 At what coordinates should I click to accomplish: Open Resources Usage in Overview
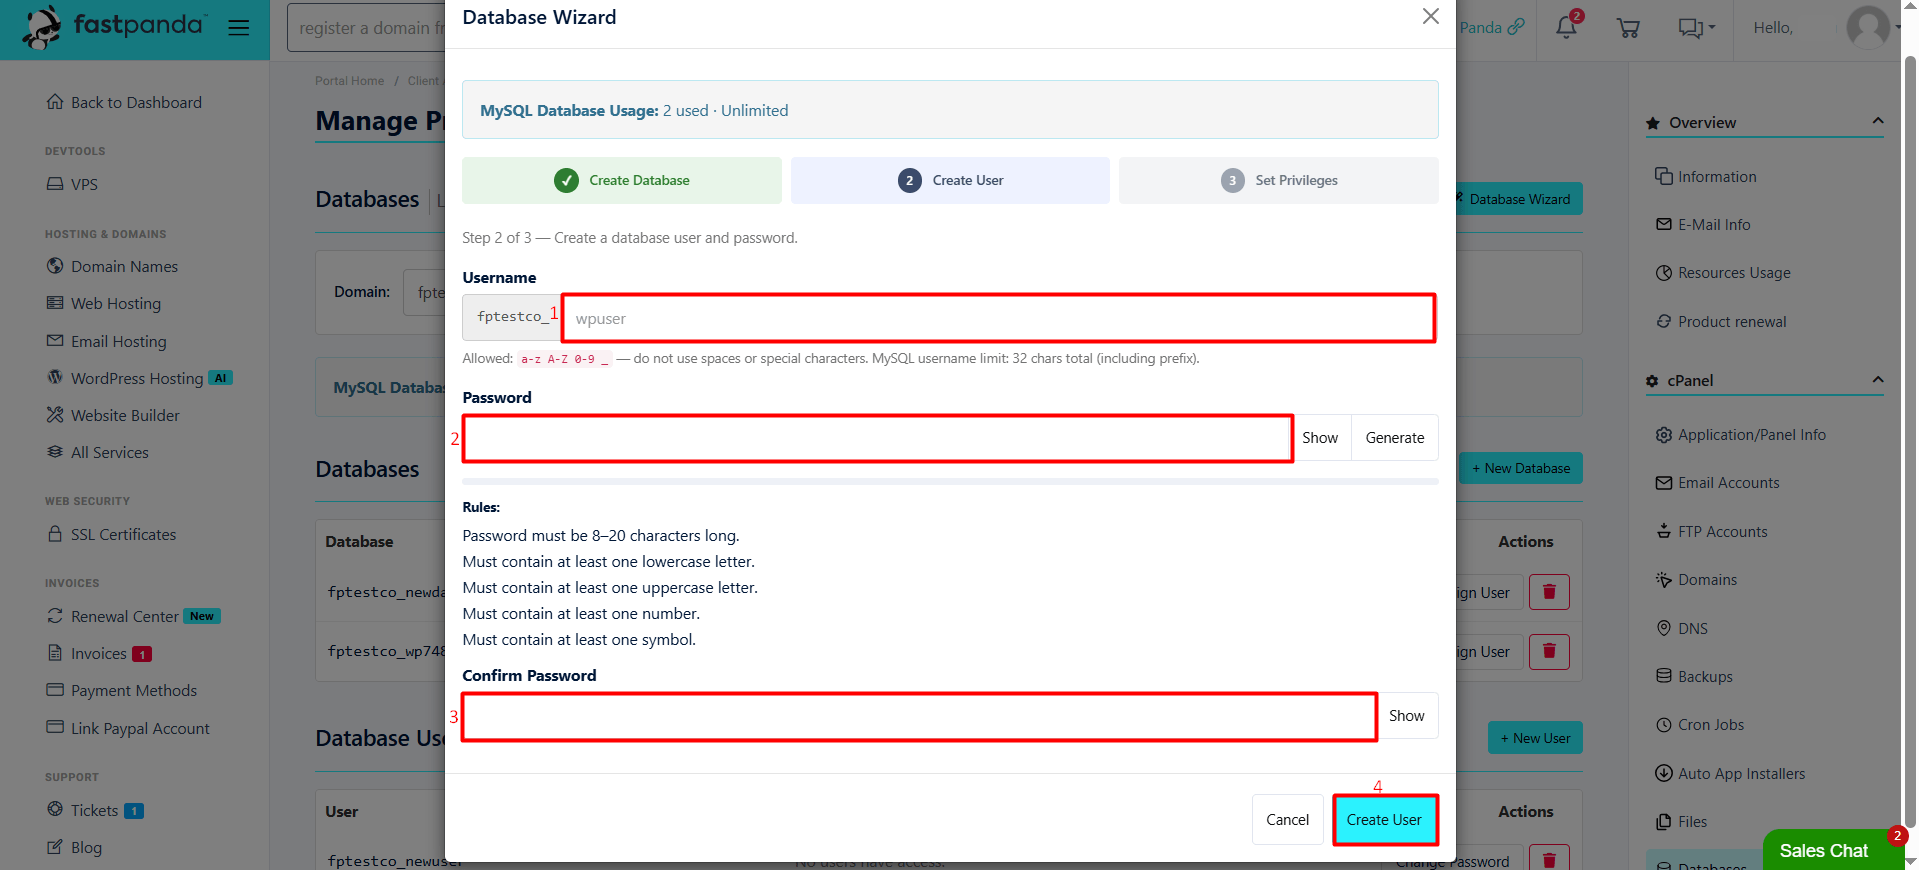click(x=1723, y=273)
